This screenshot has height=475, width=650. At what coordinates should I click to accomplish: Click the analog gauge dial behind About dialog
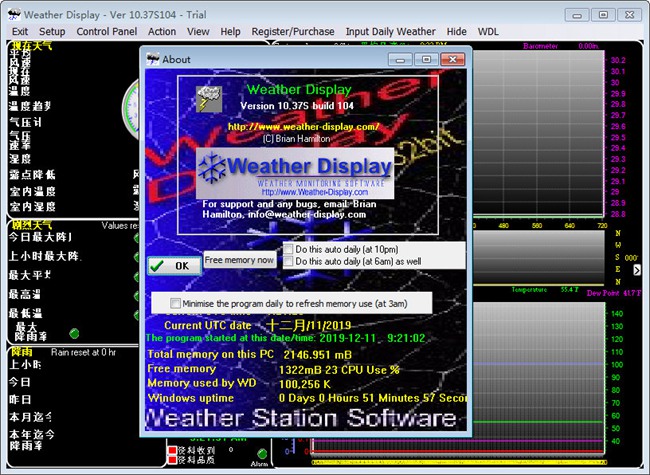coord(131,109)
